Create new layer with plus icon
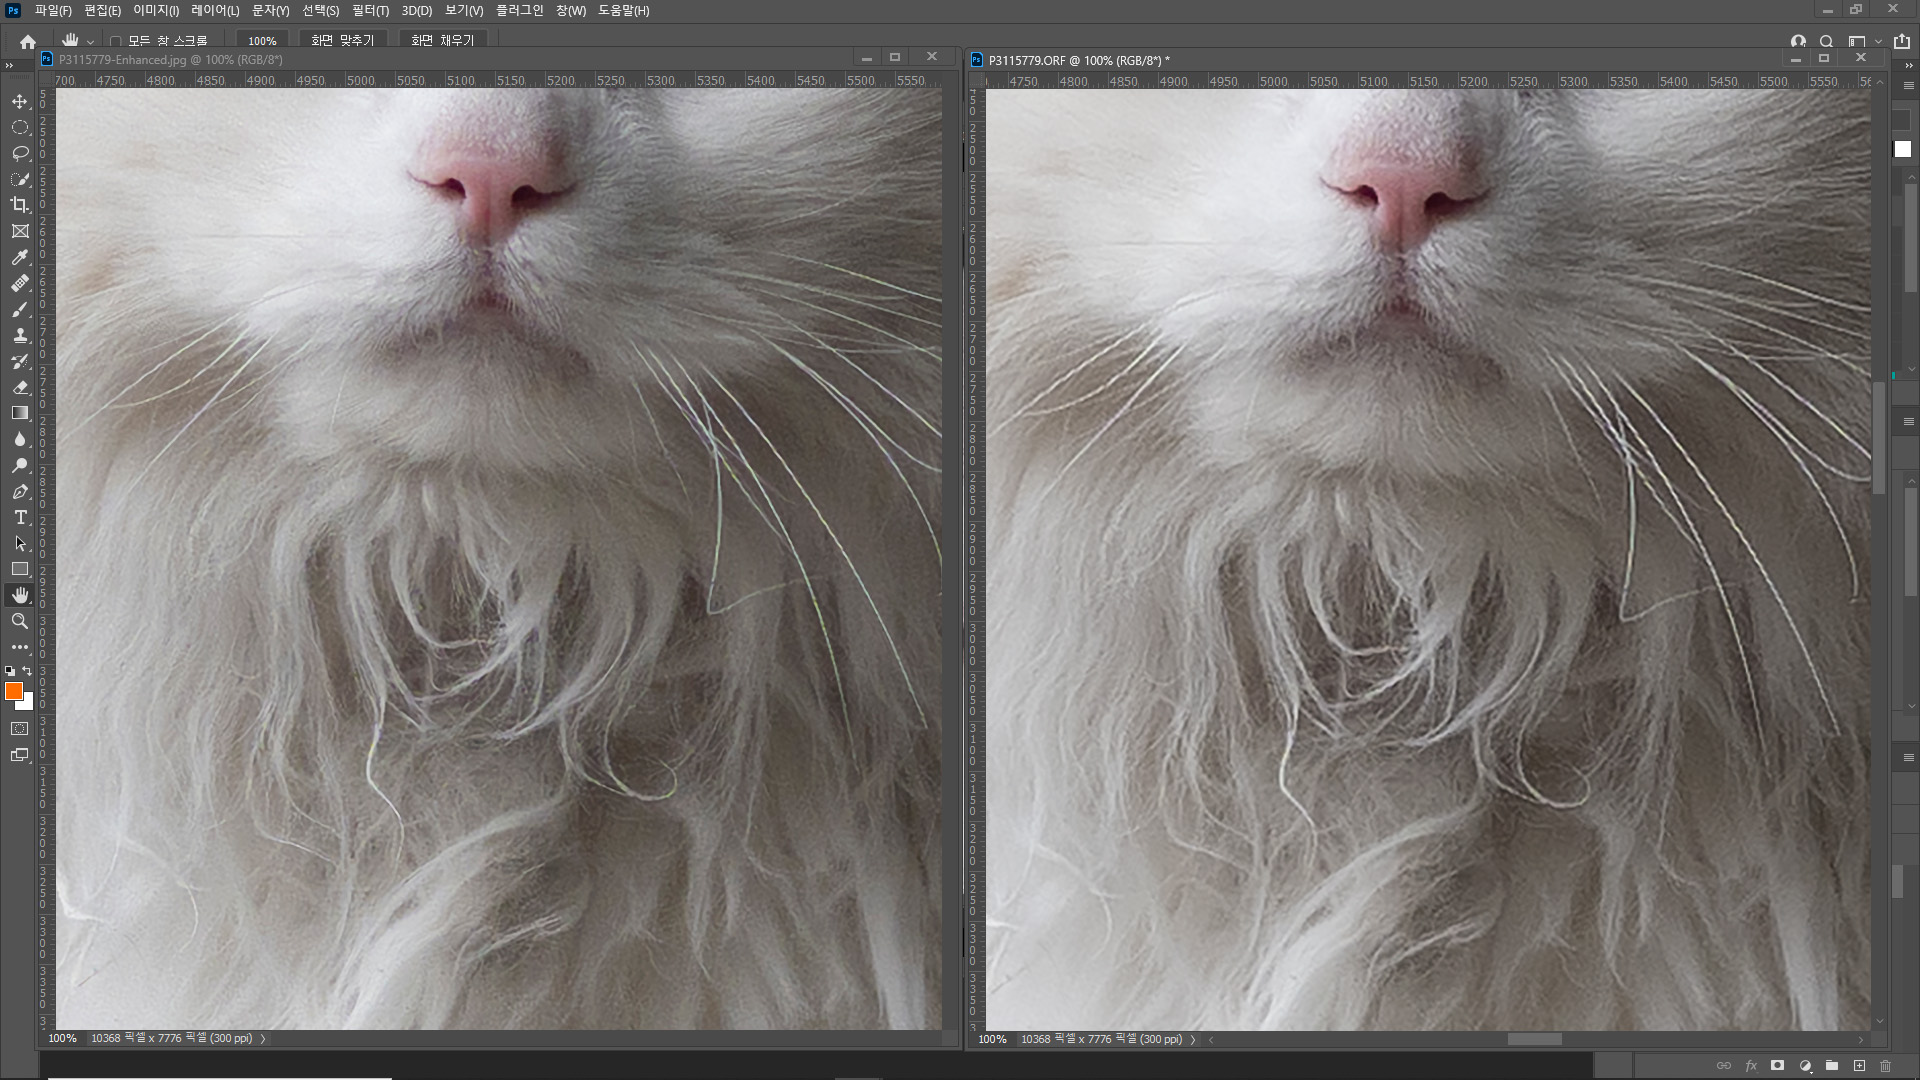The image size is (1920, 1080). click(1859, 1066)
